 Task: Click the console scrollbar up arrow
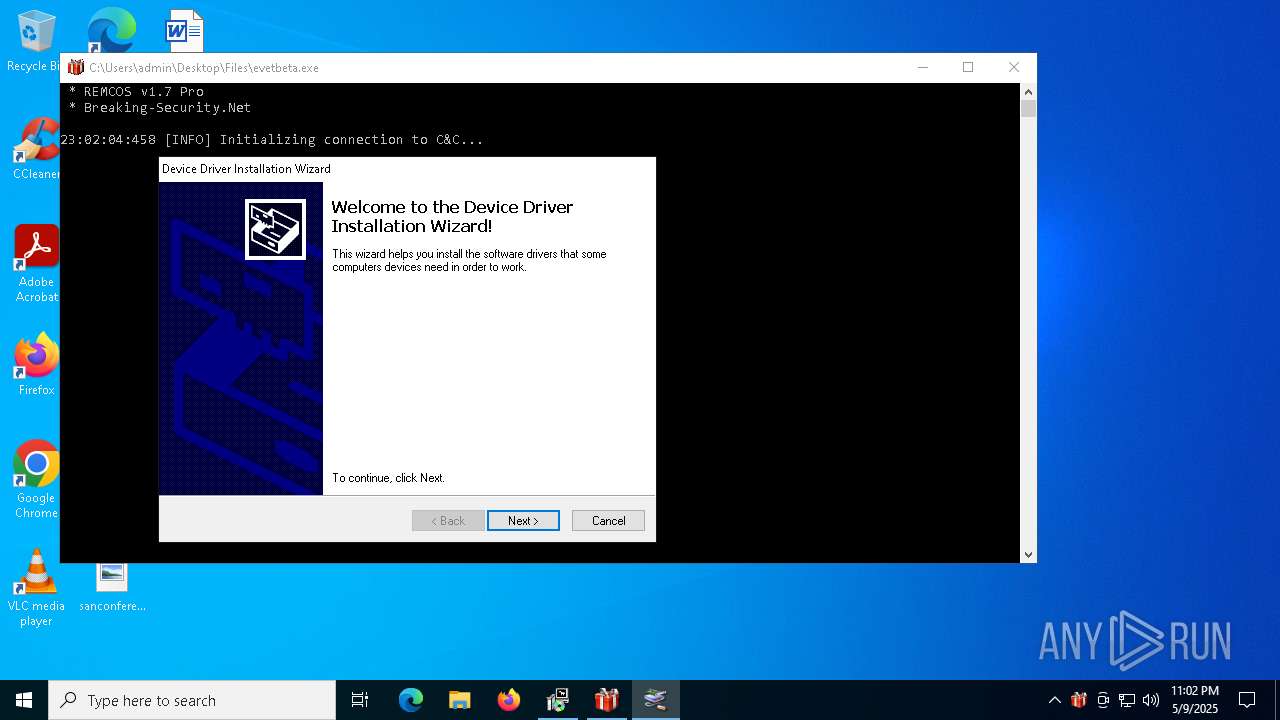(x=1028, y=92)
